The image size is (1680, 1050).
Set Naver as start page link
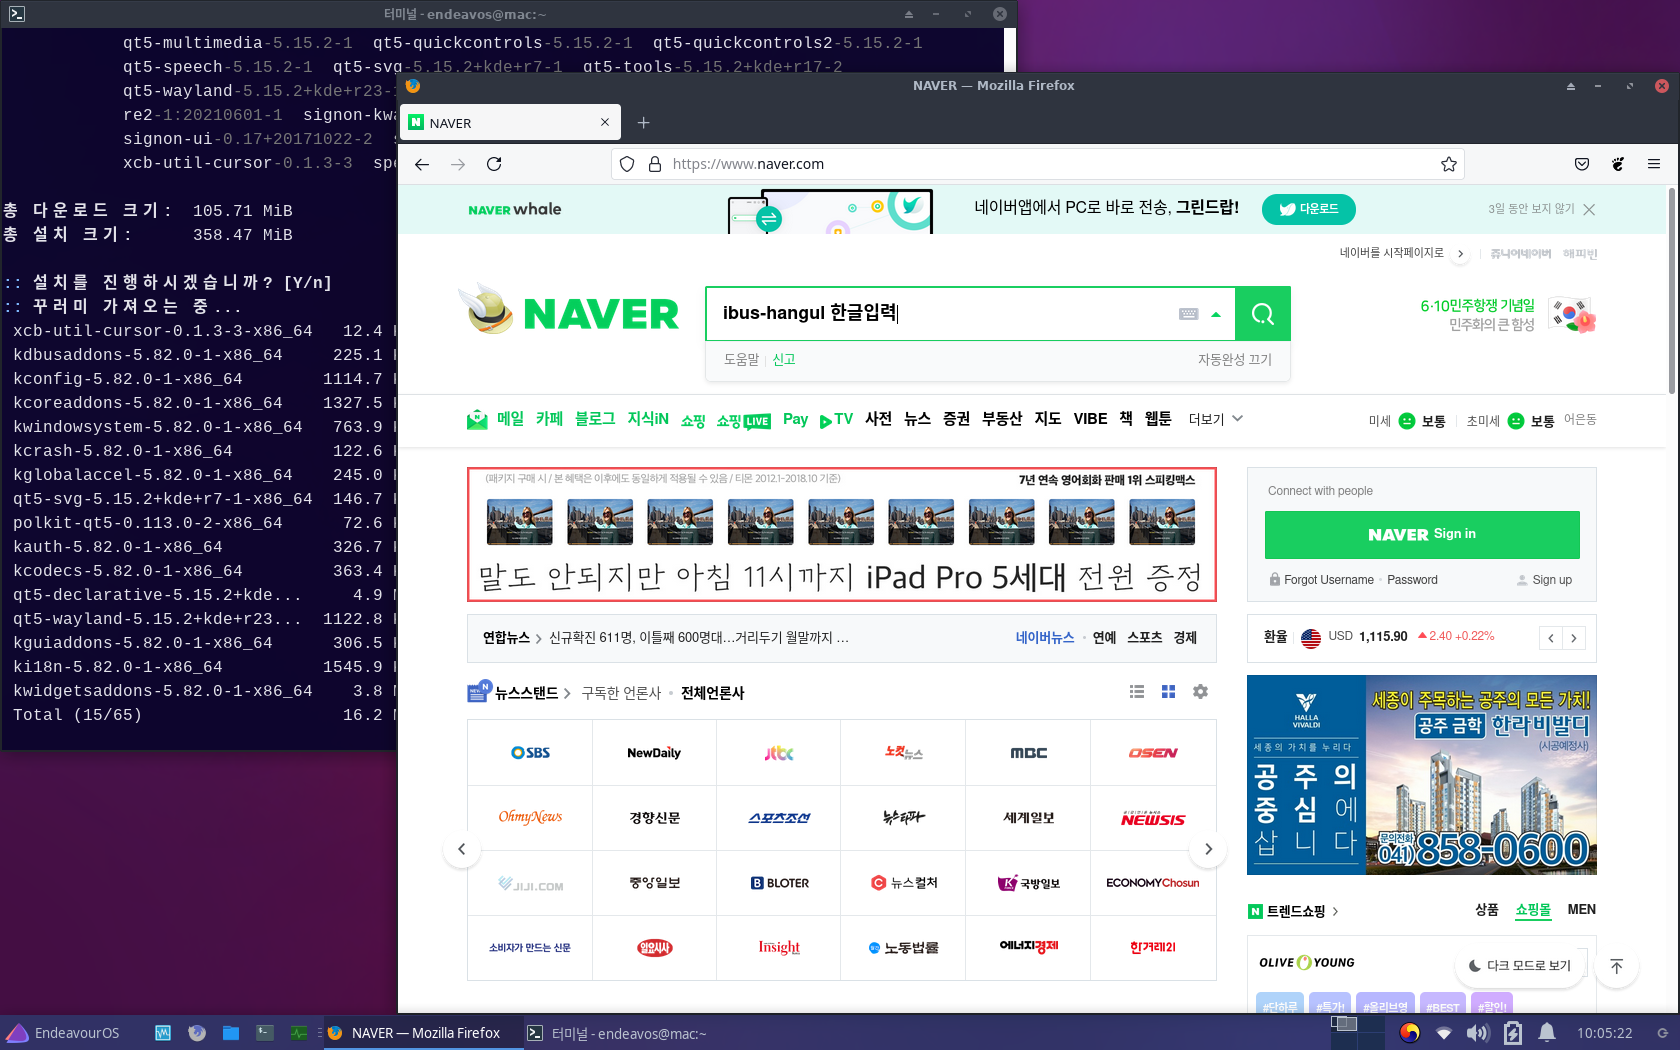(x=1392, y=253)
